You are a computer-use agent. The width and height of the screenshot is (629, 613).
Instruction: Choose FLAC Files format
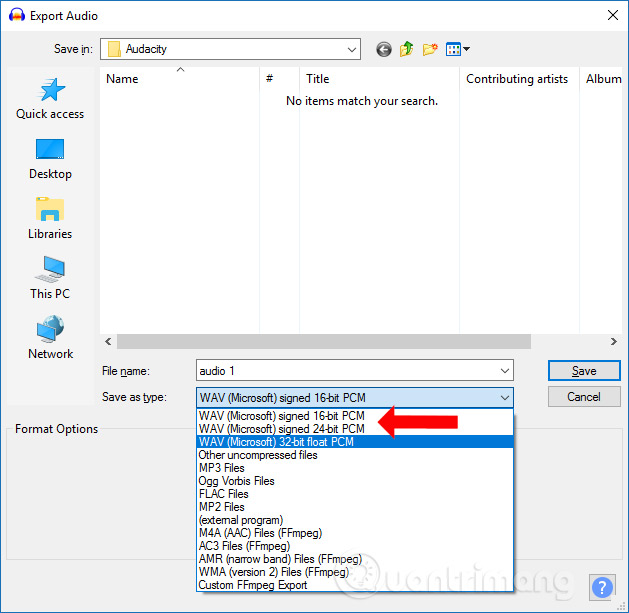(x=355, y=494)
